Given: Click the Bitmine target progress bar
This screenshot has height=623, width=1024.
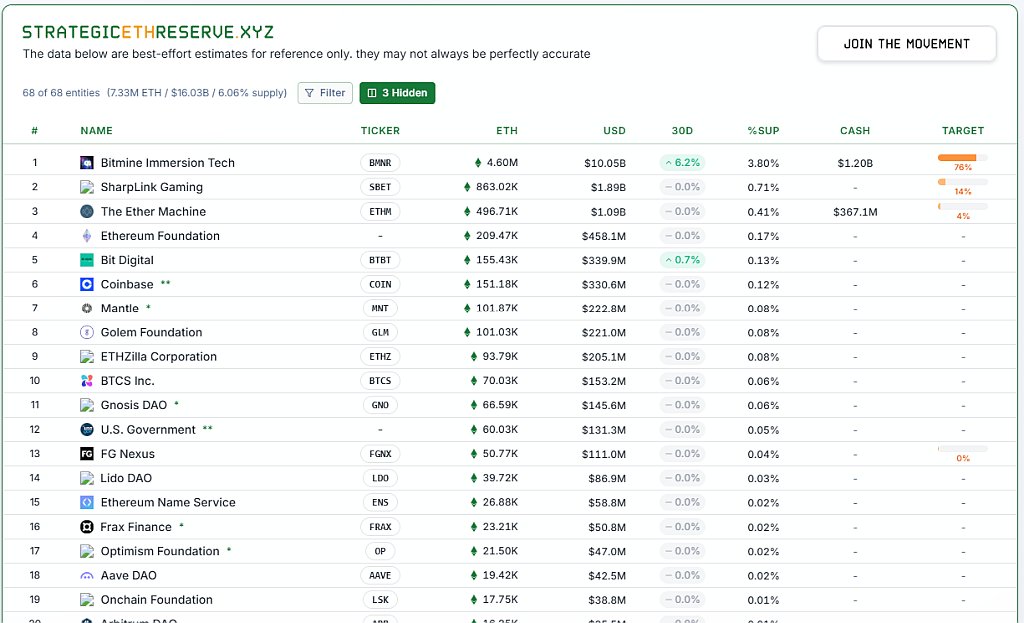Looking at the screenshot, I should point(962,158).
